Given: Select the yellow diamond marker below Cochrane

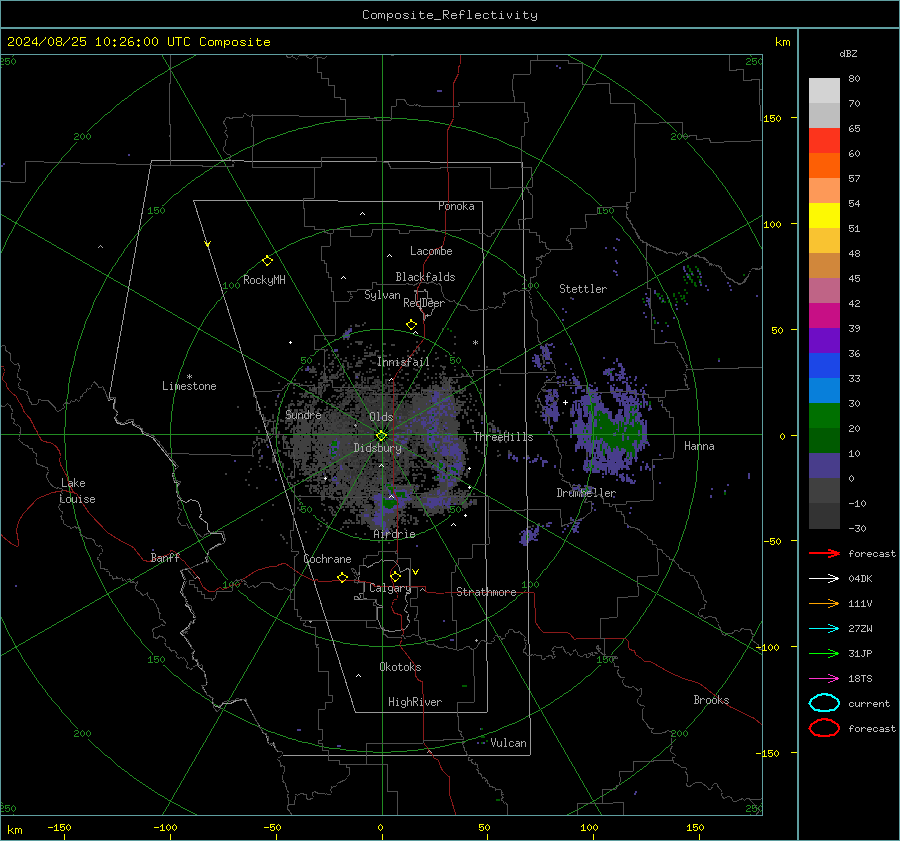Looking at the screenshot, I should click(342, 577).
